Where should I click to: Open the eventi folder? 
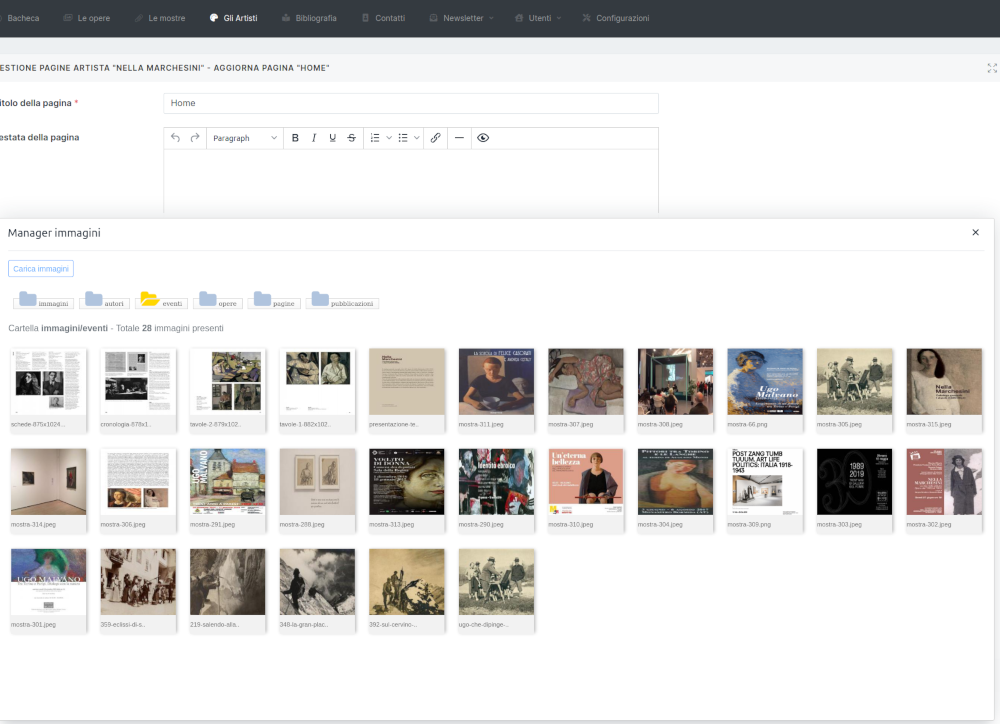coord(161,300)
